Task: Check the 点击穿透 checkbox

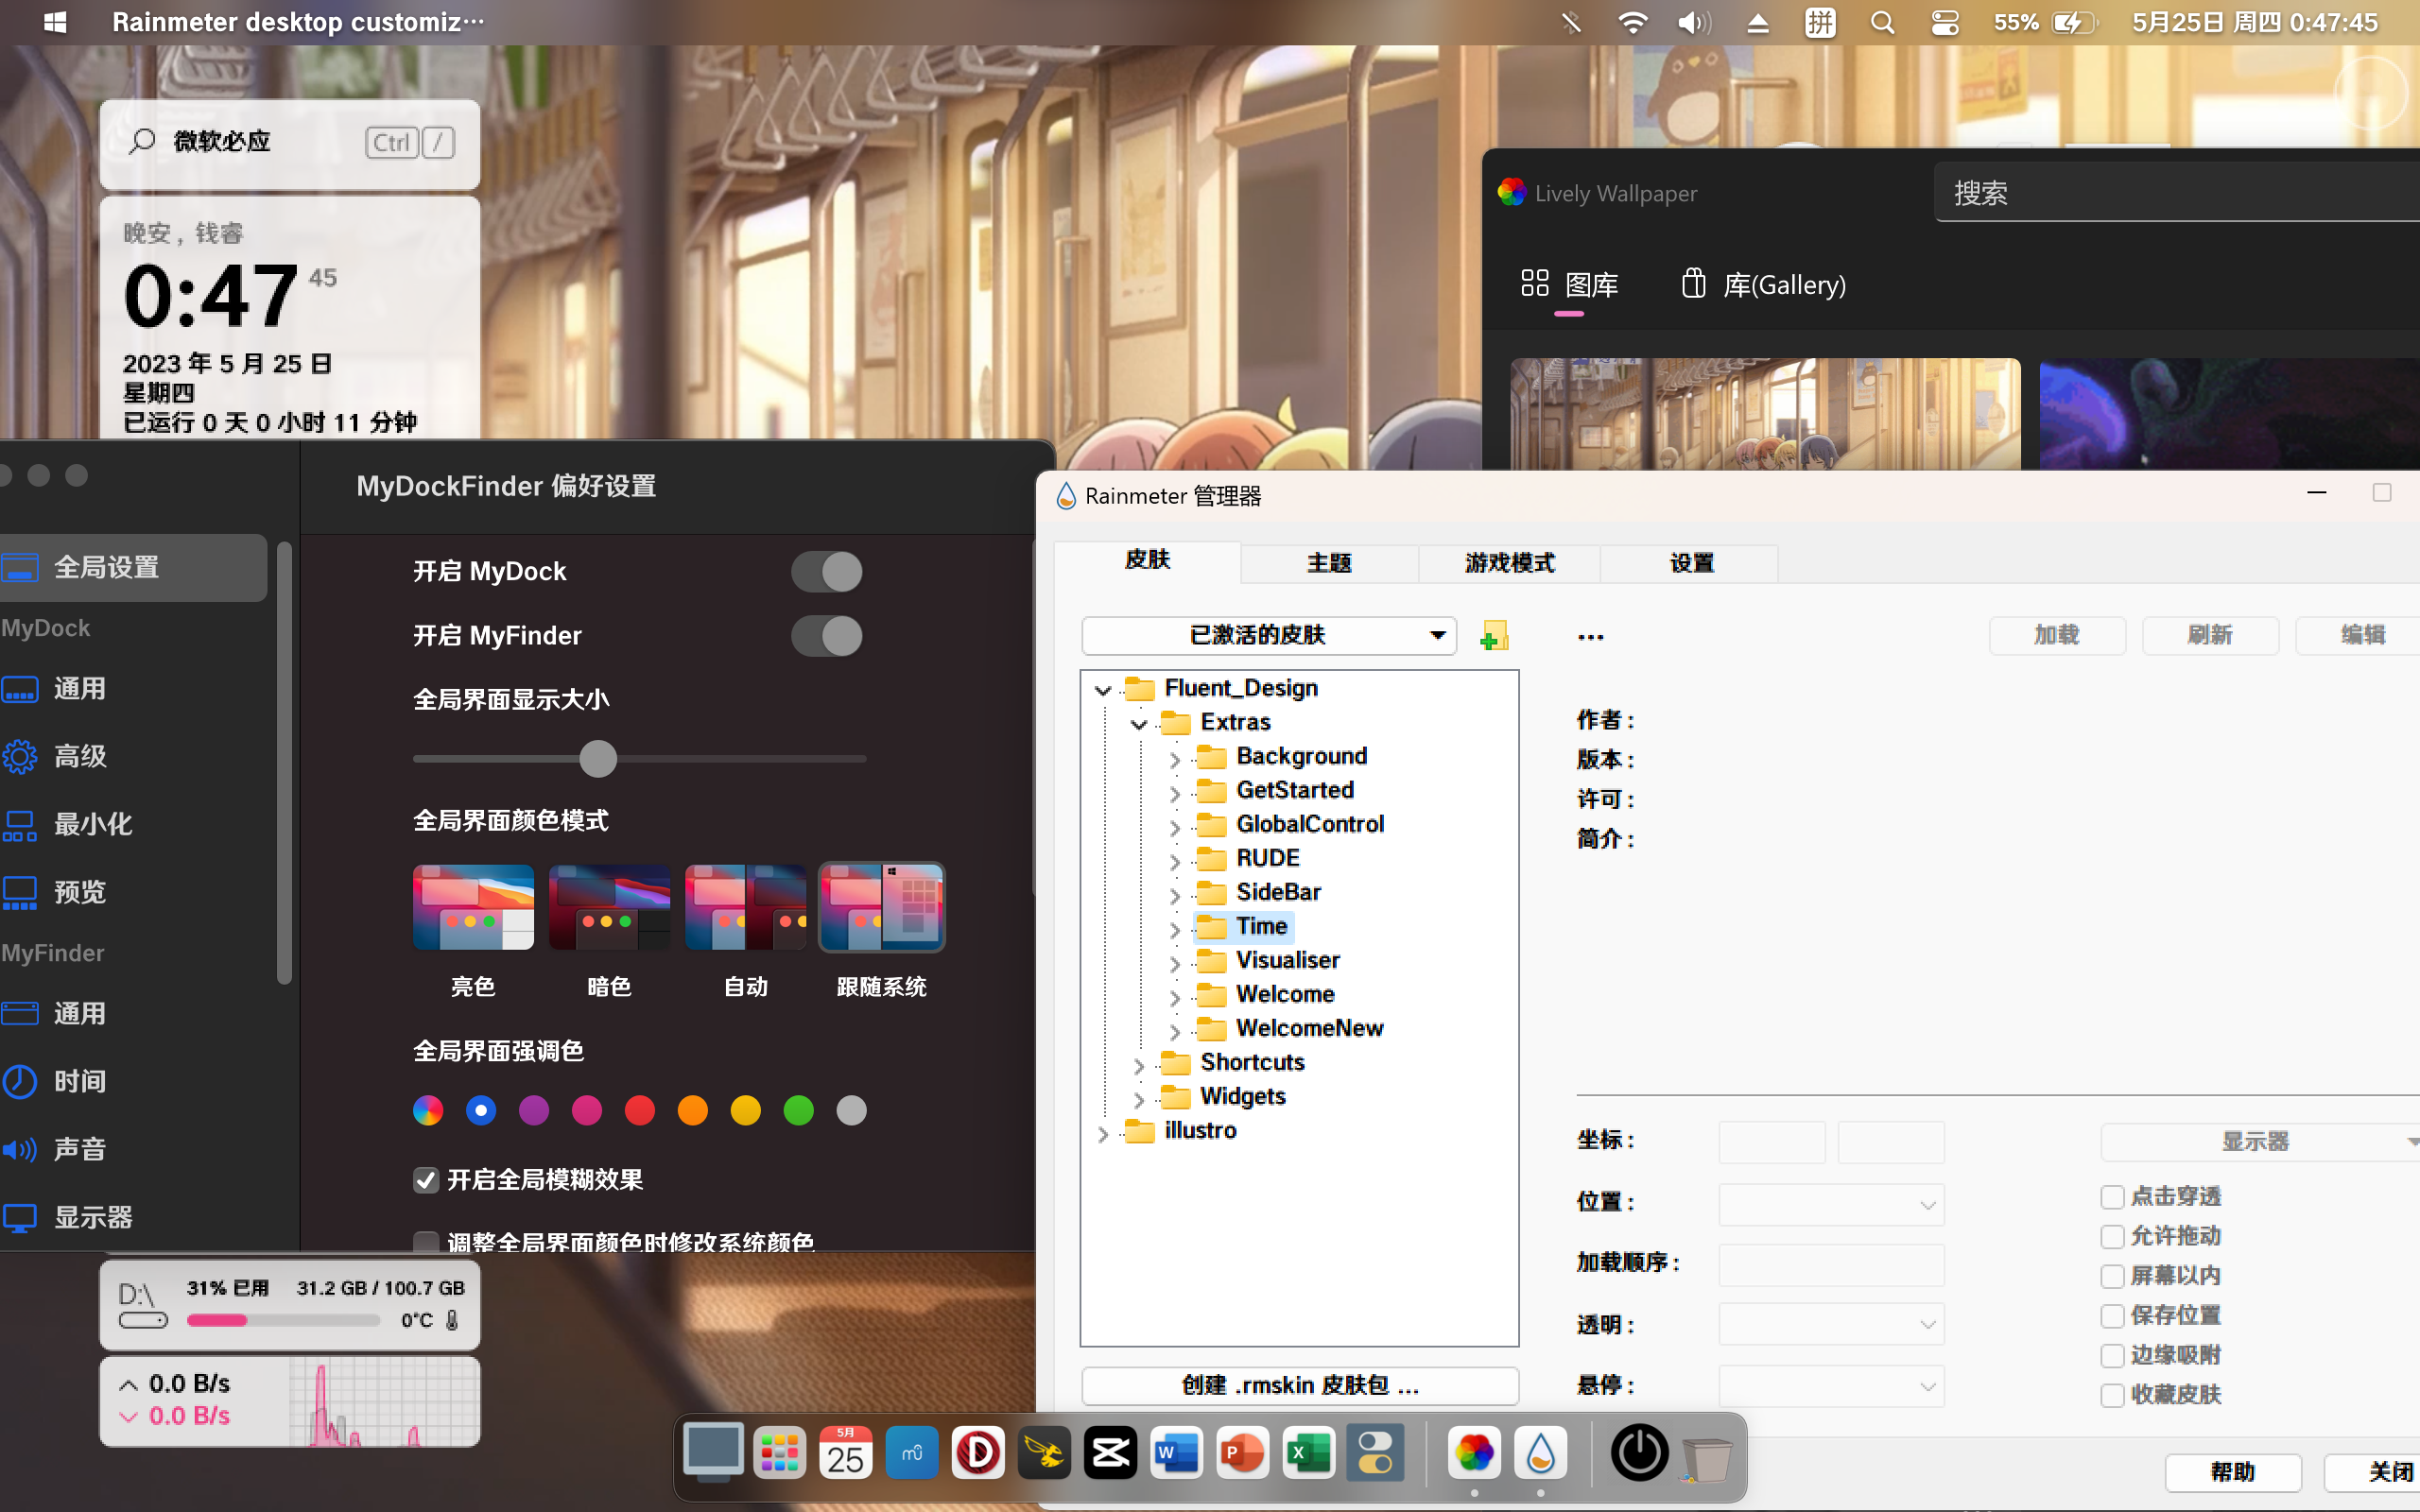Action: point(2112,1197)
